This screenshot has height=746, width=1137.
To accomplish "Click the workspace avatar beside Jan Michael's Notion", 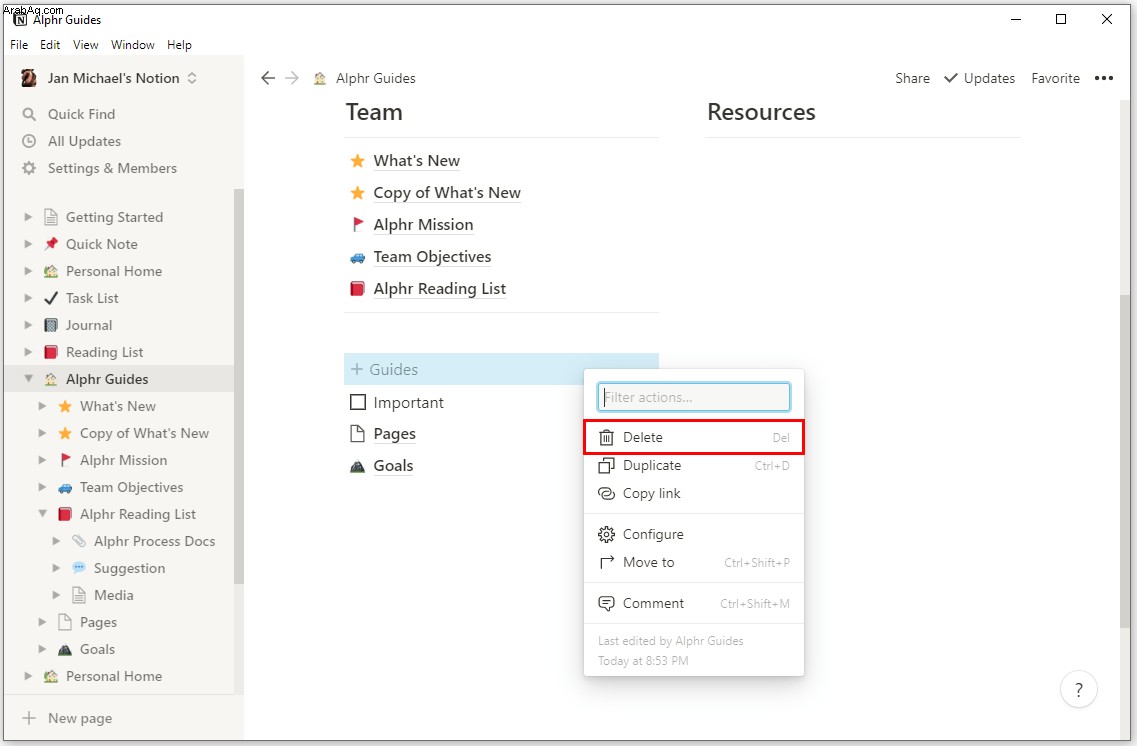I will [29, 78].
